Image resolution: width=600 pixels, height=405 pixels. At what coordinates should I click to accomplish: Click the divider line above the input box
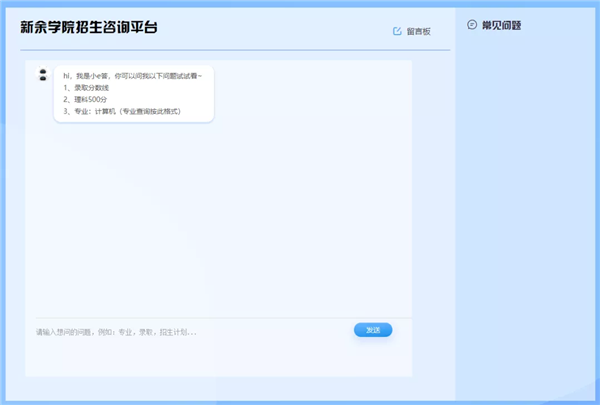(x=220, y=318)
